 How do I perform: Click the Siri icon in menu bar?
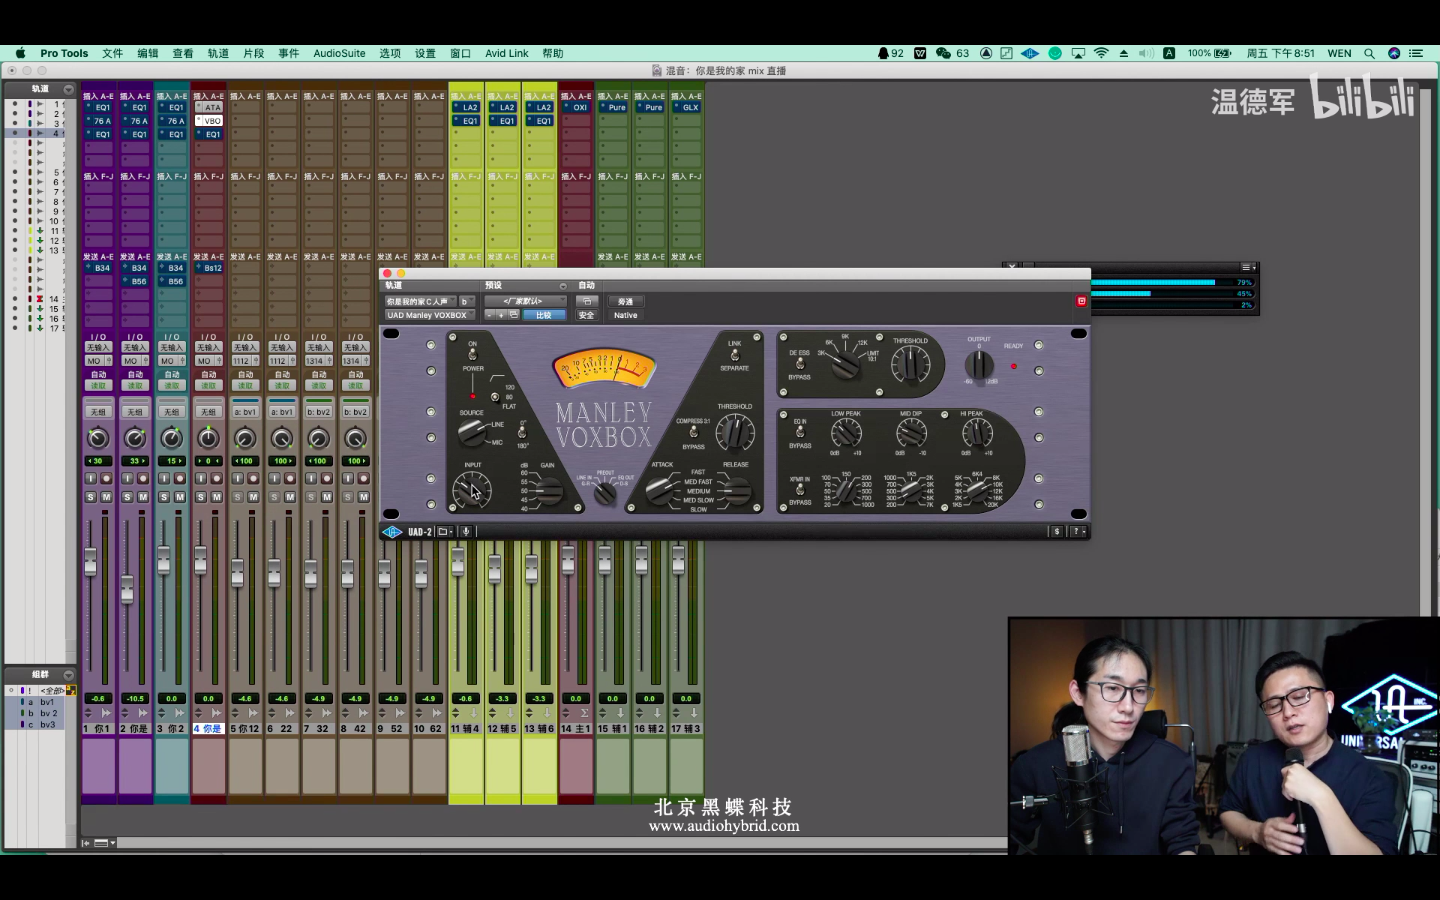click(x=1393, y=53)
